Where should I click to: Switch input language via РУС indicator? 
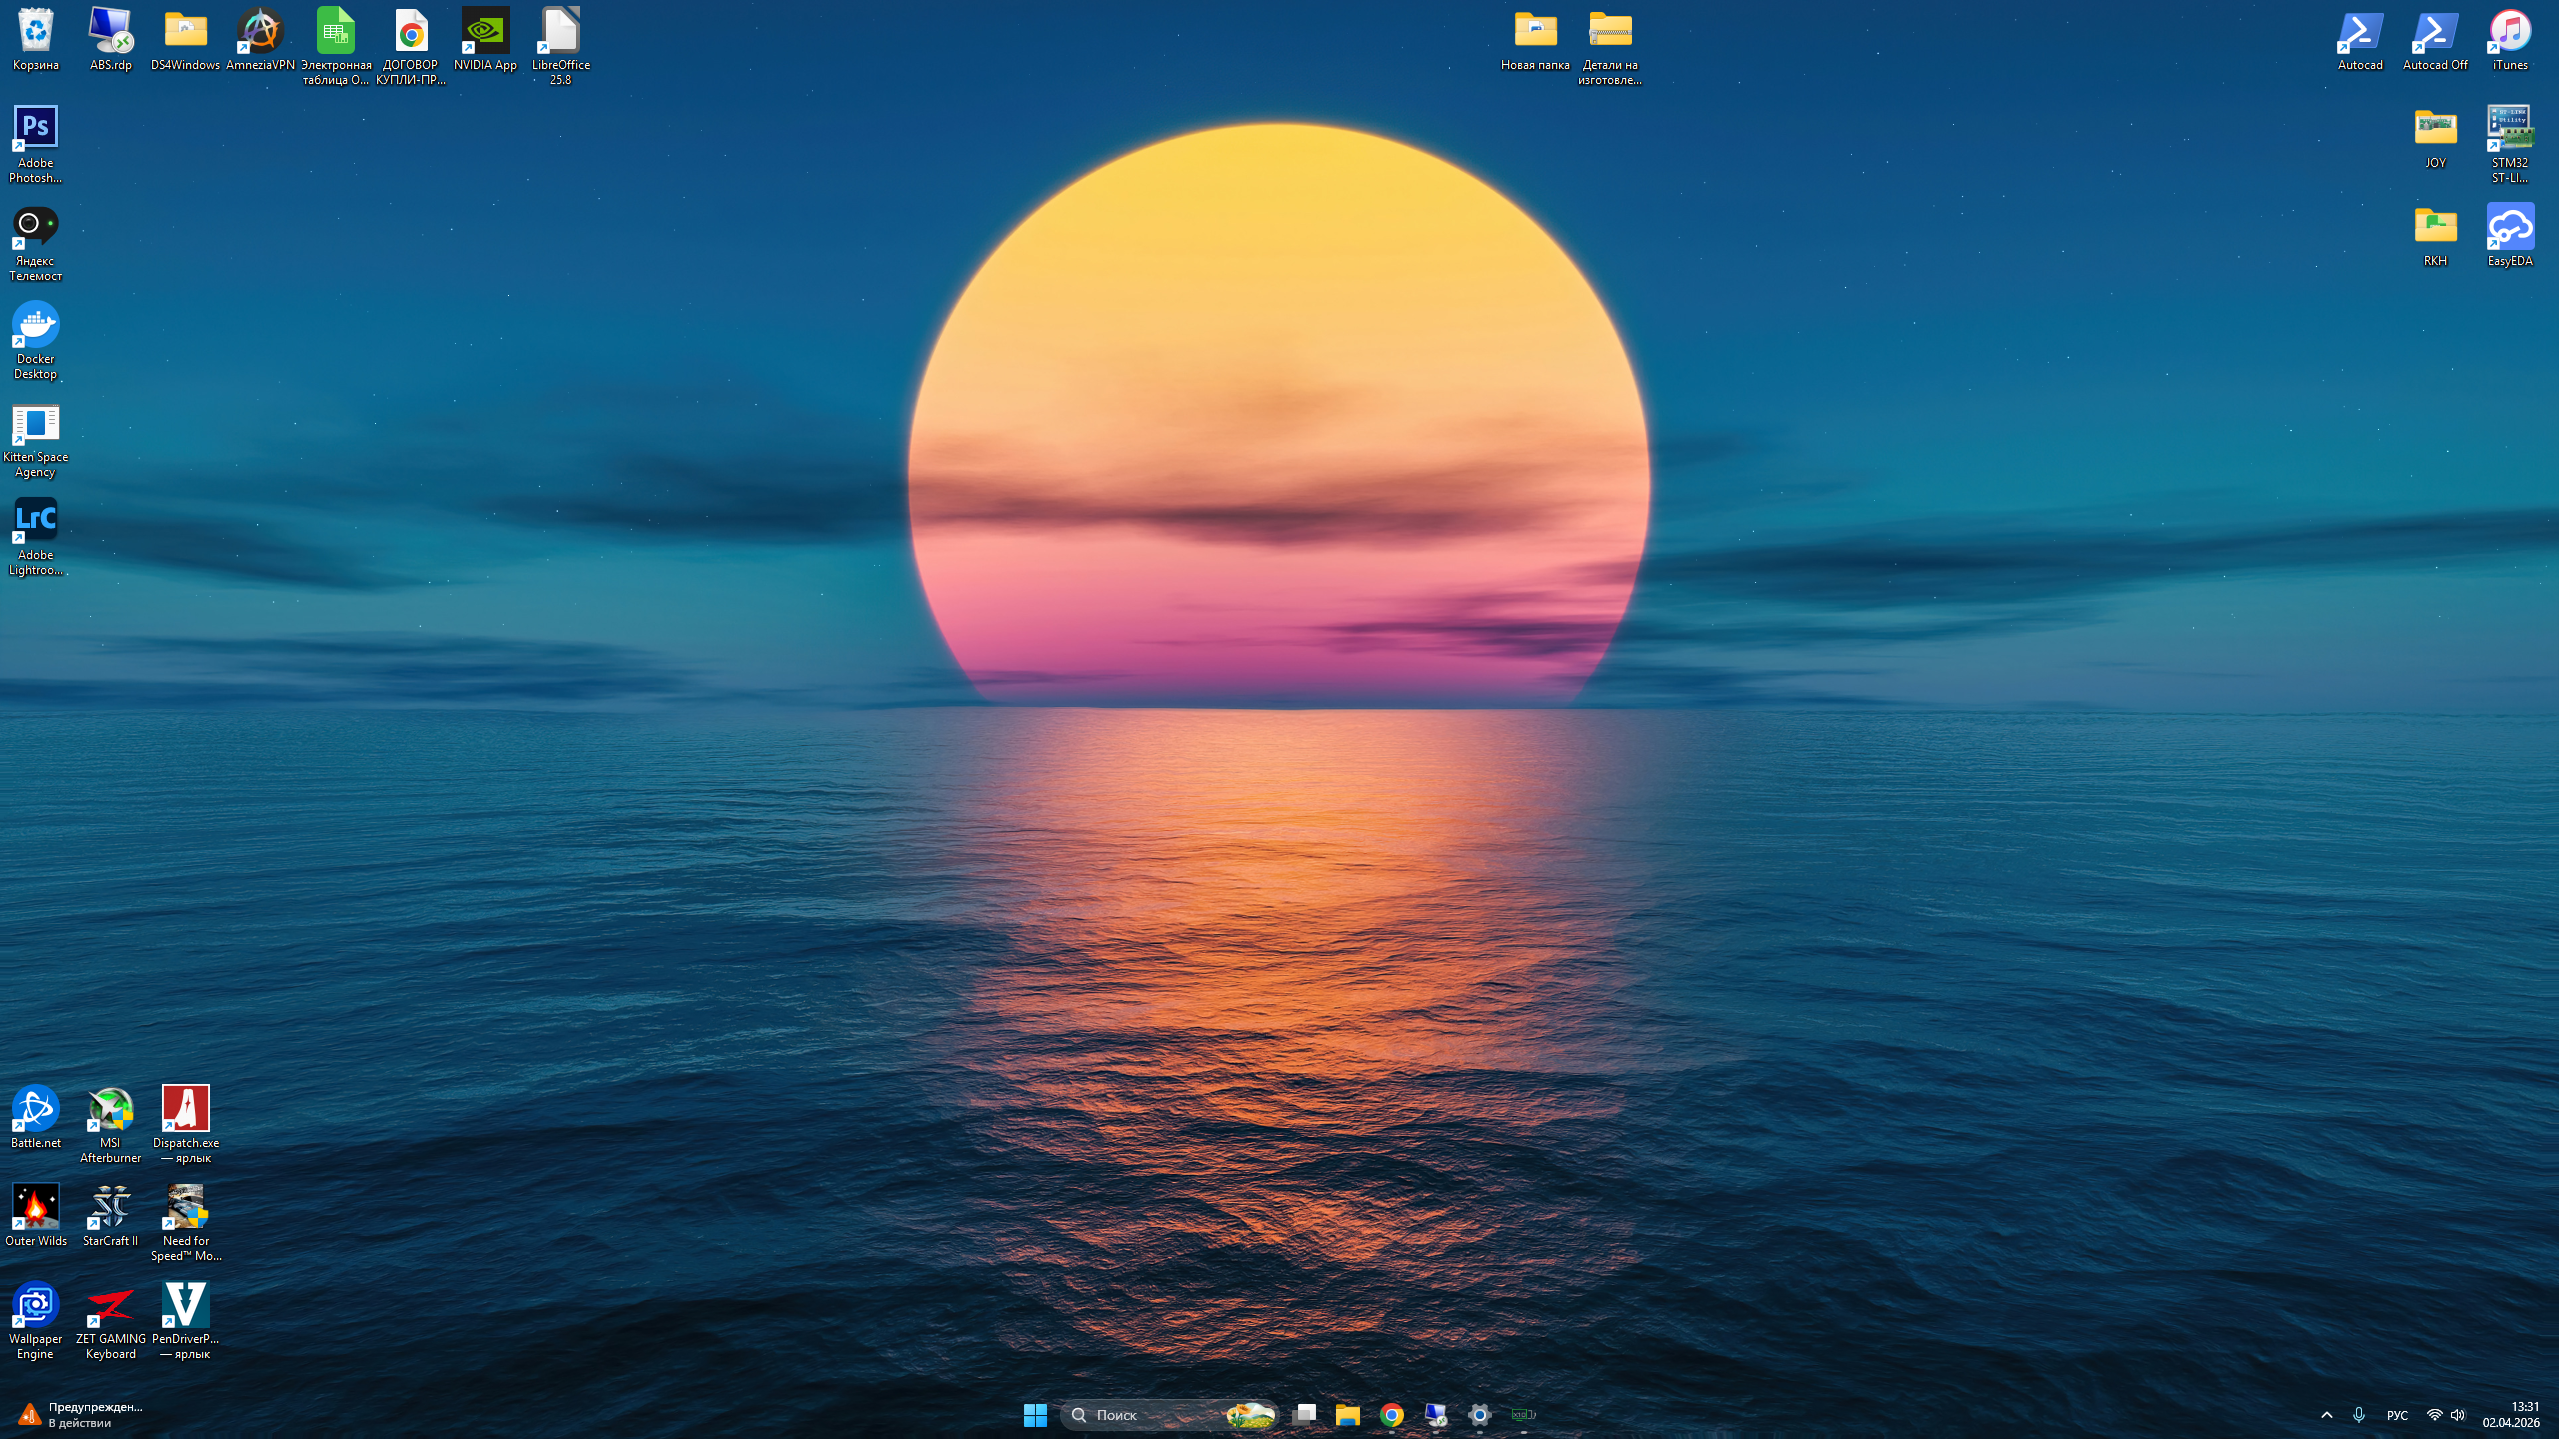tap(2396, 1414)
